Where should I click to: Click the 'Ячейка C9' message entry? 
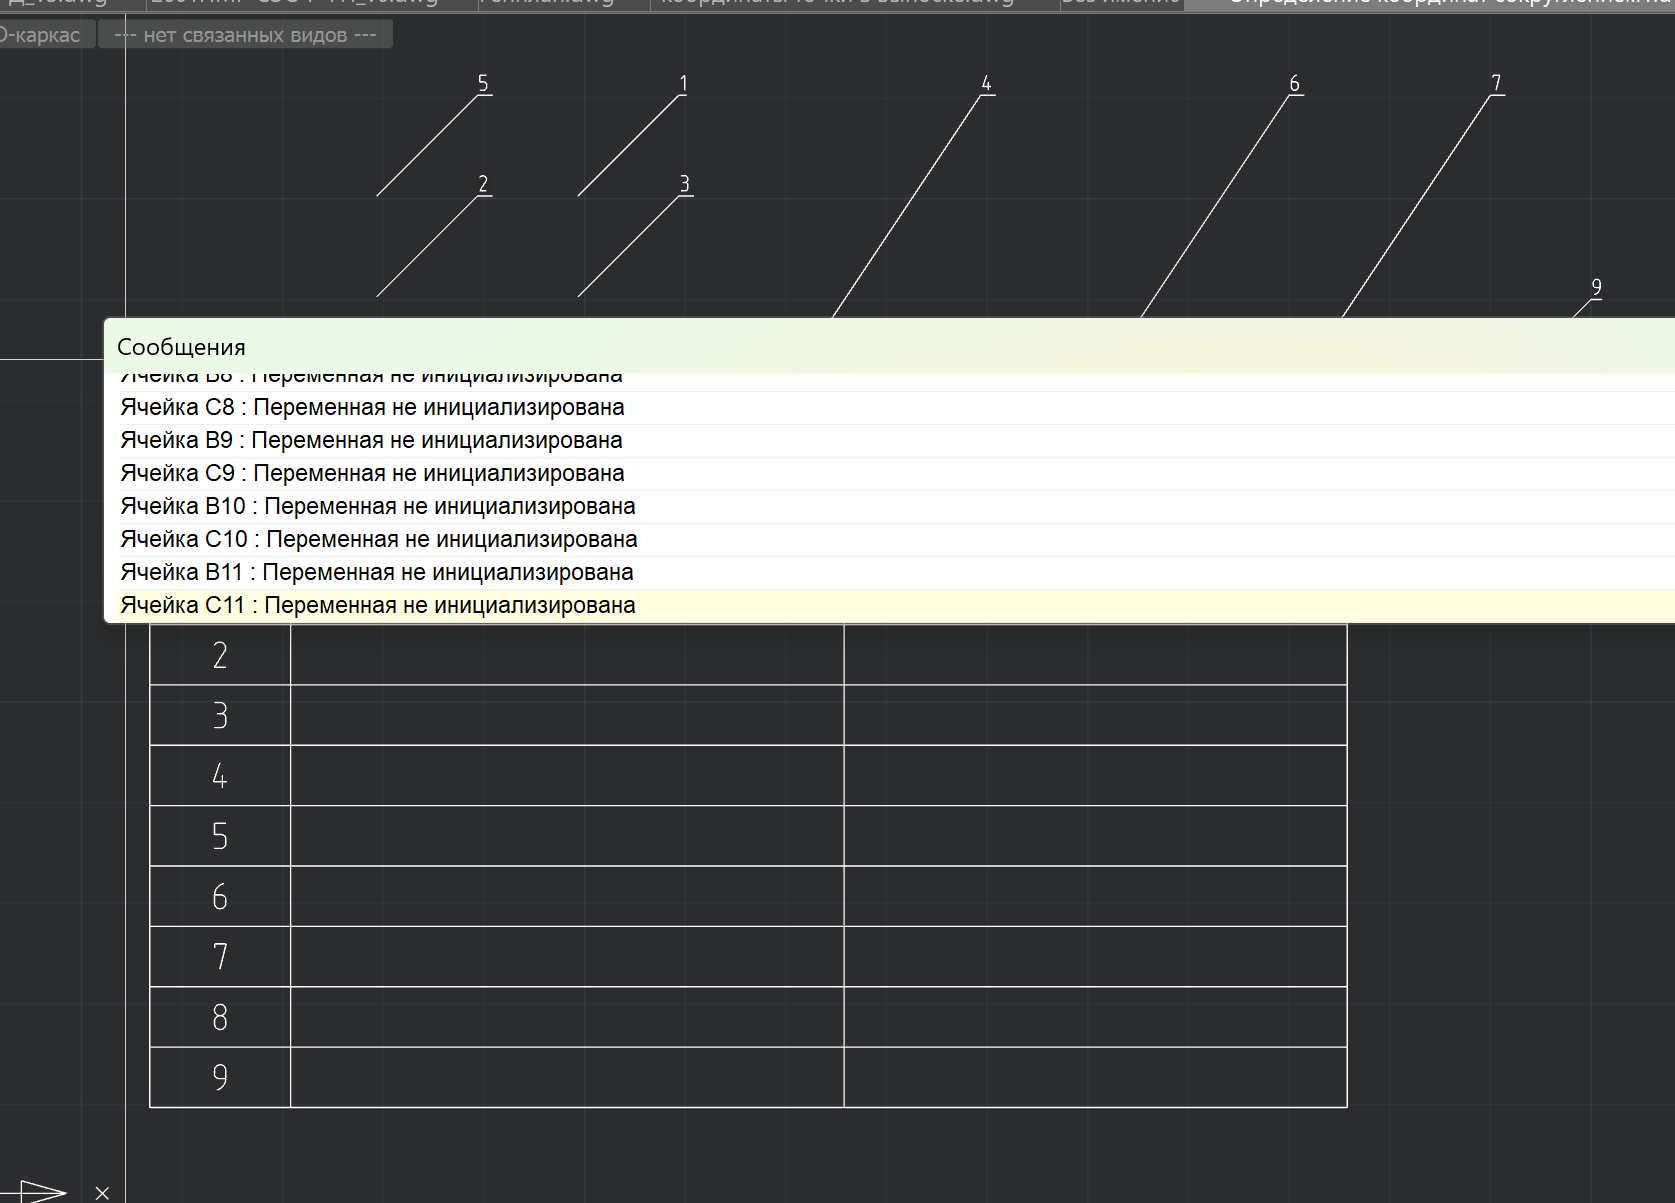pyautogui.click(x=372, y=474)
